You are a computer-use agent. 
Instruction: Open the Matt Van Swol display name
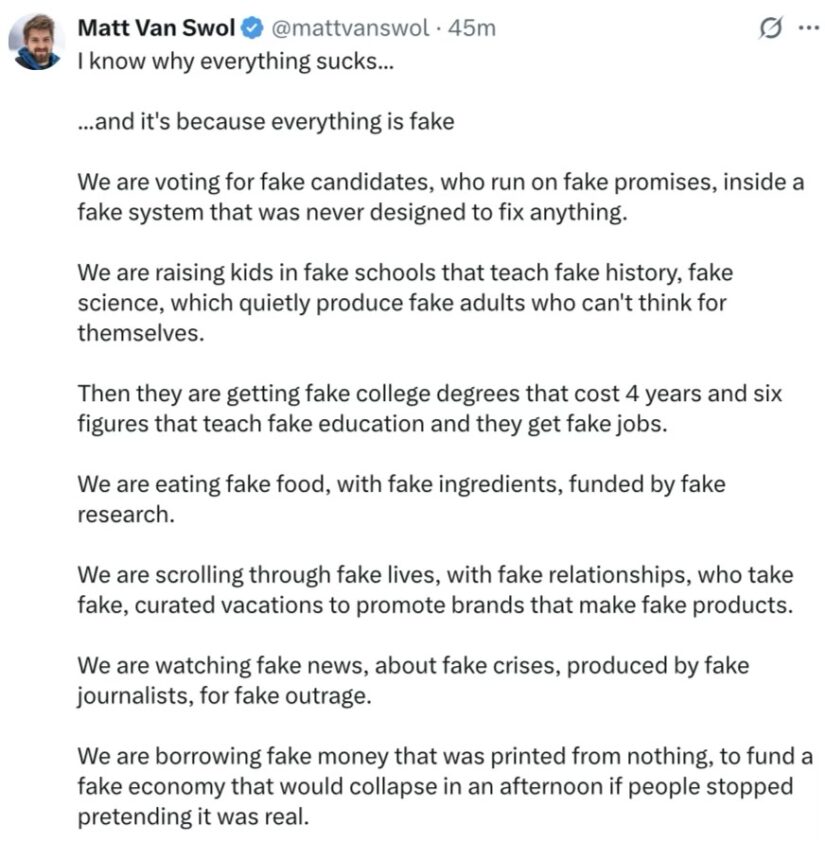tap(157, 28)
